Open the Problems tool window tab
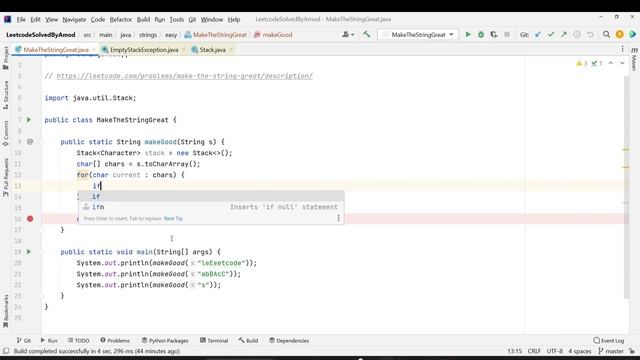 click(115, 340)
